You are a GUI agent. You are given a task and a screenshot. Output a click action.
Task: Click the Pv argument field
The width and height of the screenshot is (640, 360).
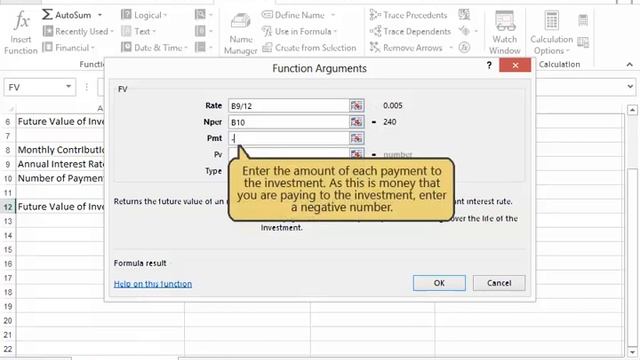pyautogui.click(x=289, y=153)
